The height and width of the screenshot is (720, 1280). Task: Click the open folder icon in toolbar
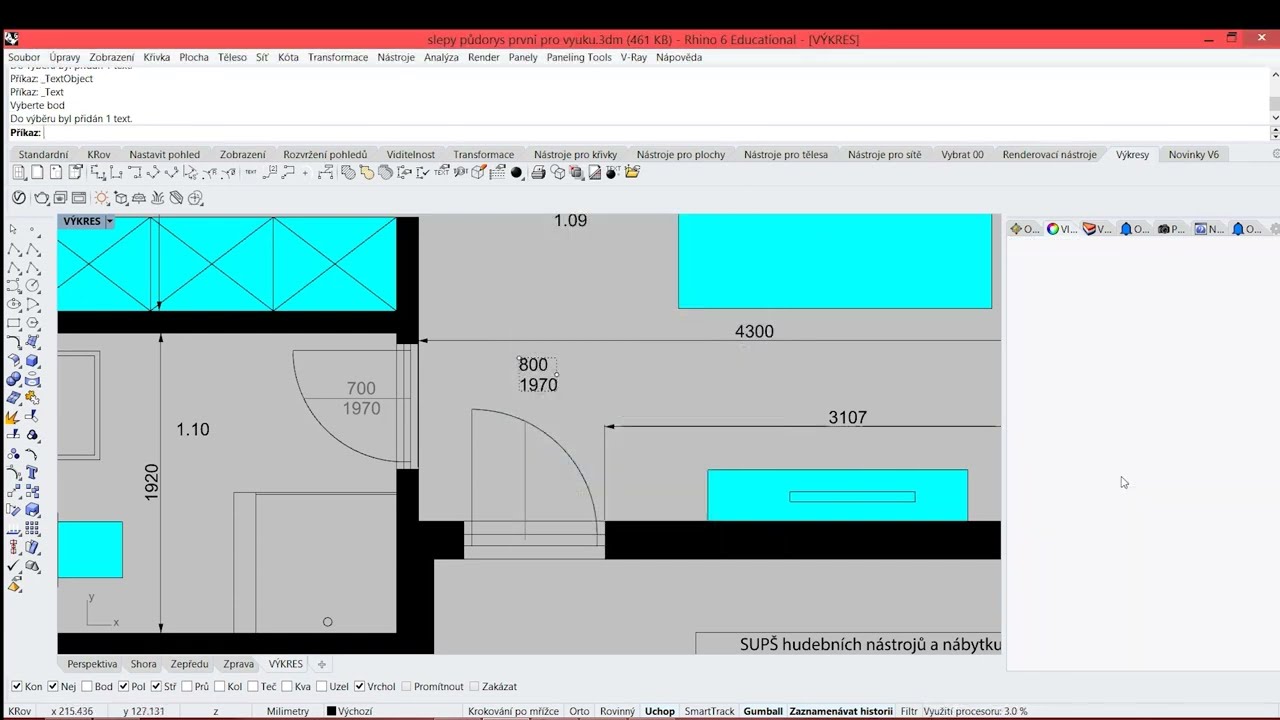pyautogui.click(x=631, y=172)
